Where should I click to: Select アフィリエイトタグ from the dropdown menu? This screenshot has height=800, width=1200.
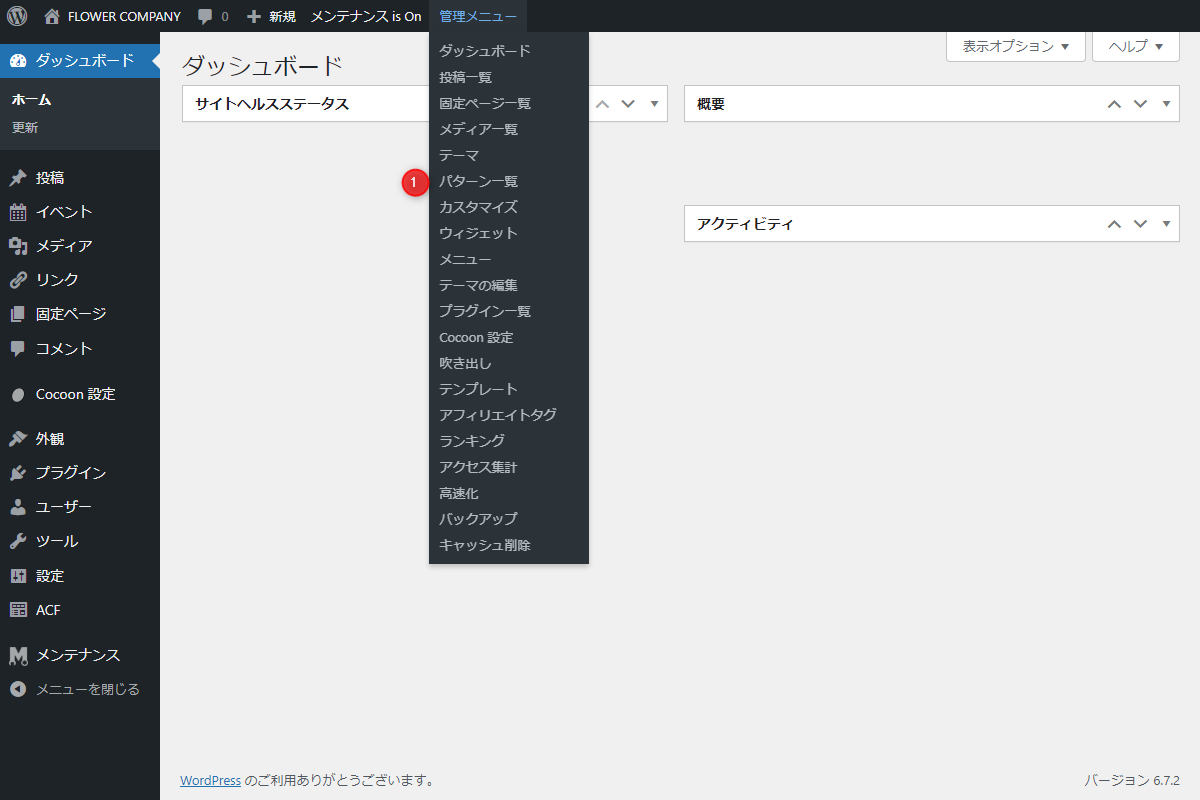pos(509,415)
